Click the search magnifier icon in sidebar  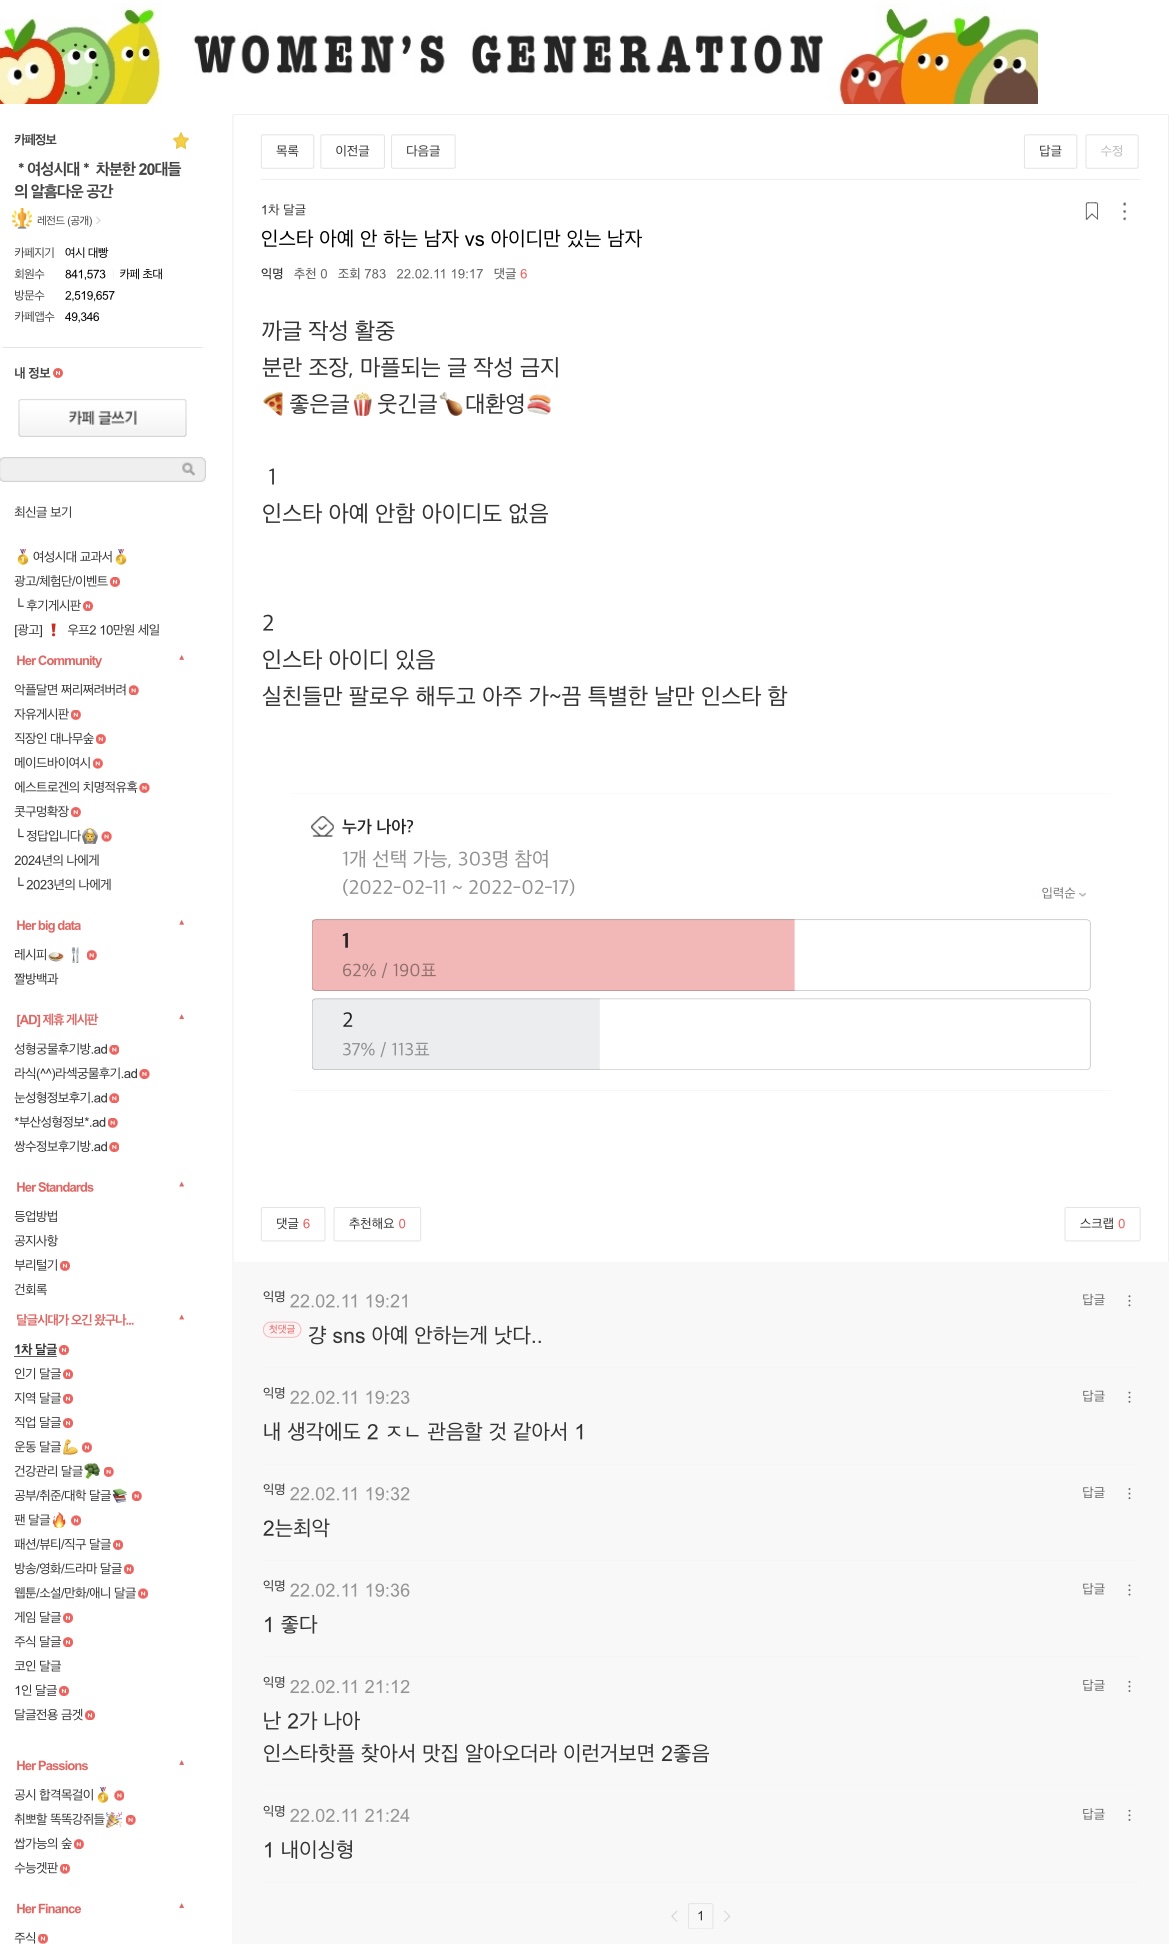click(188, 469)
